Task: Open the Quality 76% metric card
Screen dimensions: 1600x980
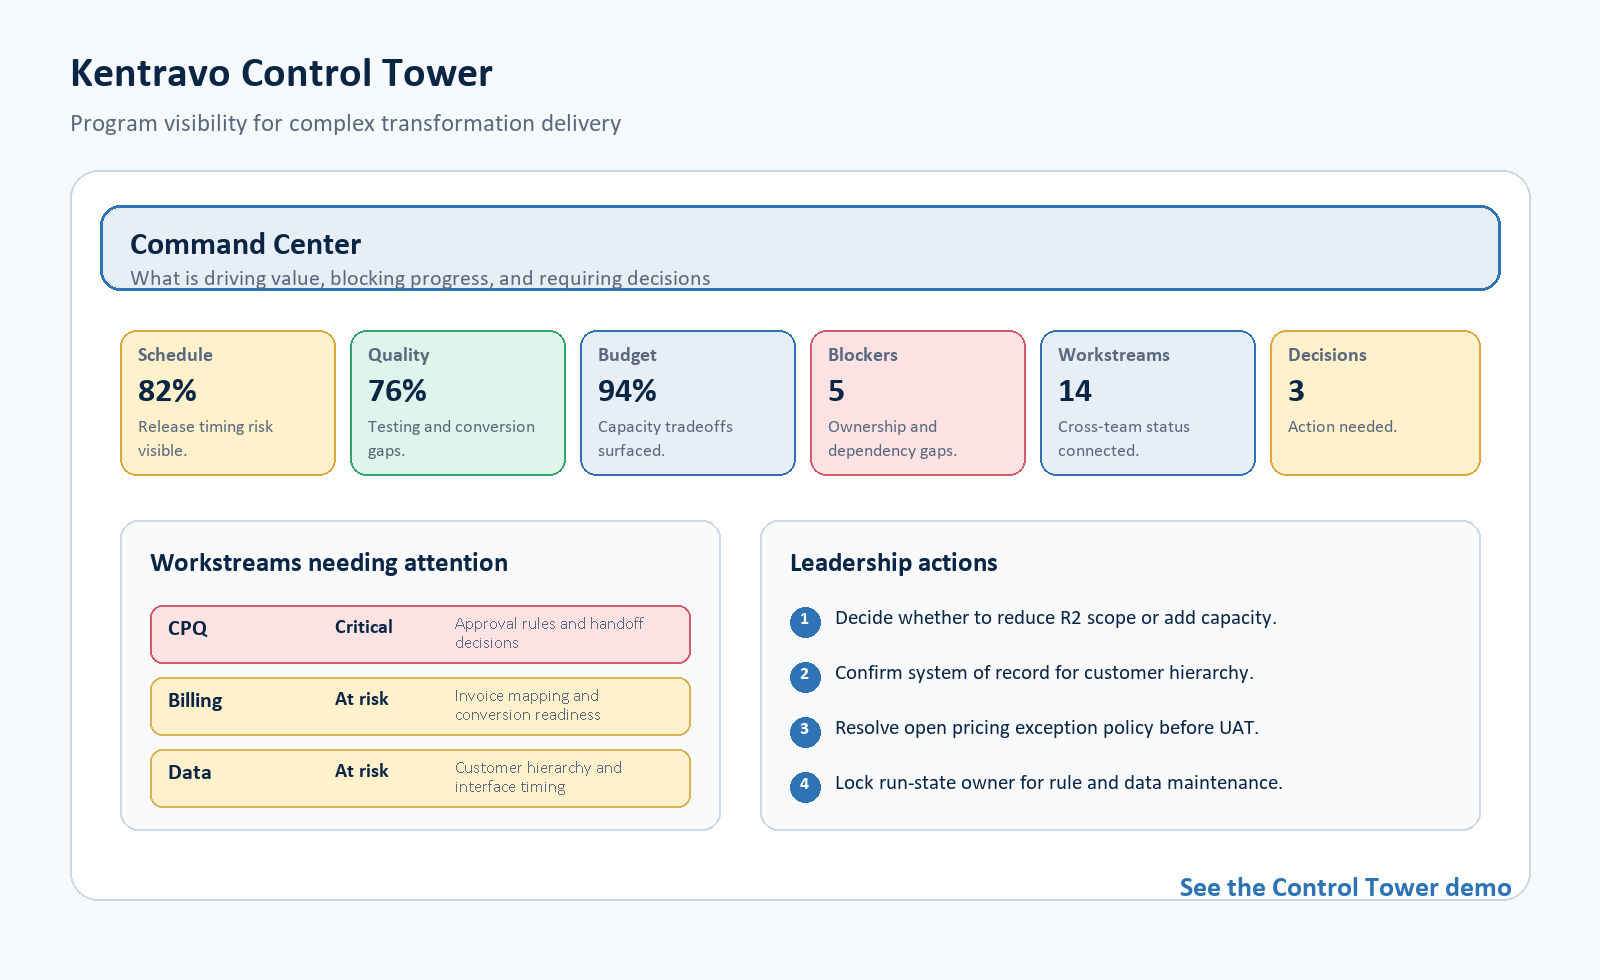Action: point(458,403)
